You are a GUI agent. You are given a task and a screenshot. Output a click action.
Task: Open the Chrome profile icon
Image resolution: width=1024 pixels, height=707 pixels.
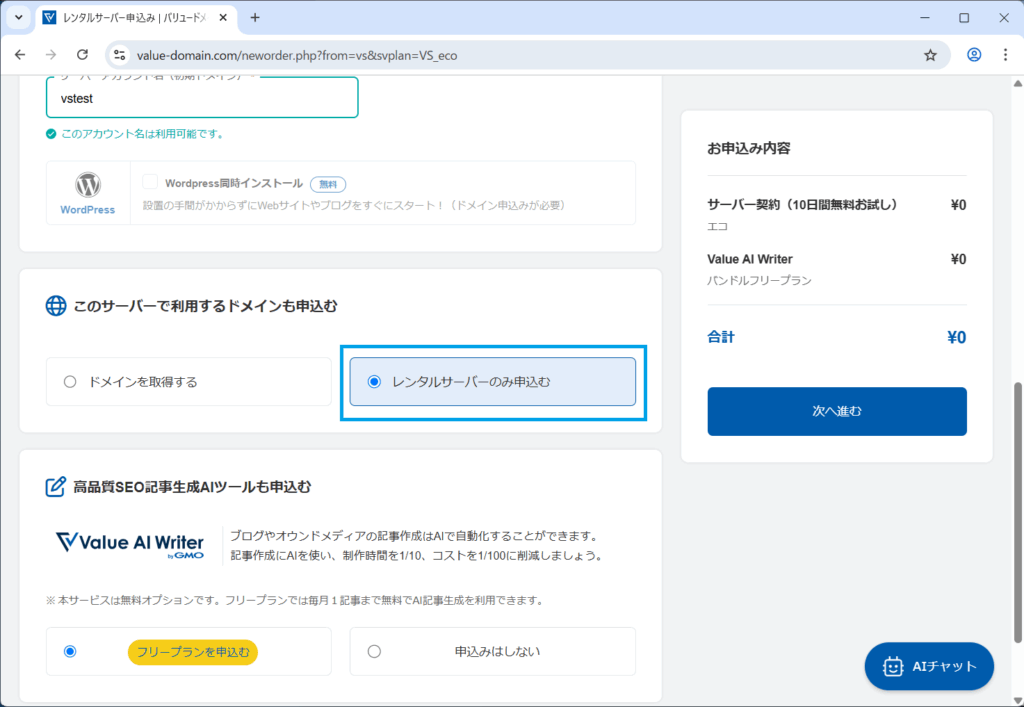974,55
